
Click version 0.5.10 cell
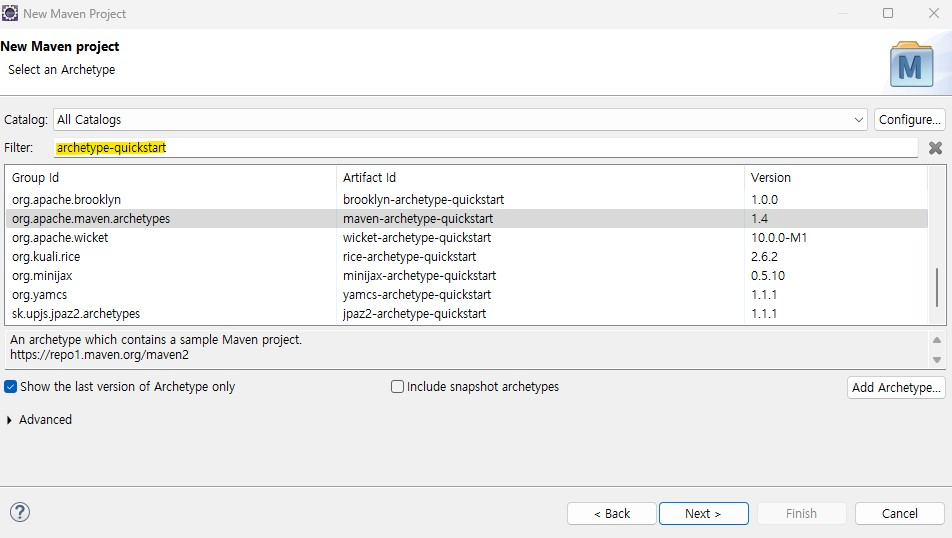pos(768,276)
